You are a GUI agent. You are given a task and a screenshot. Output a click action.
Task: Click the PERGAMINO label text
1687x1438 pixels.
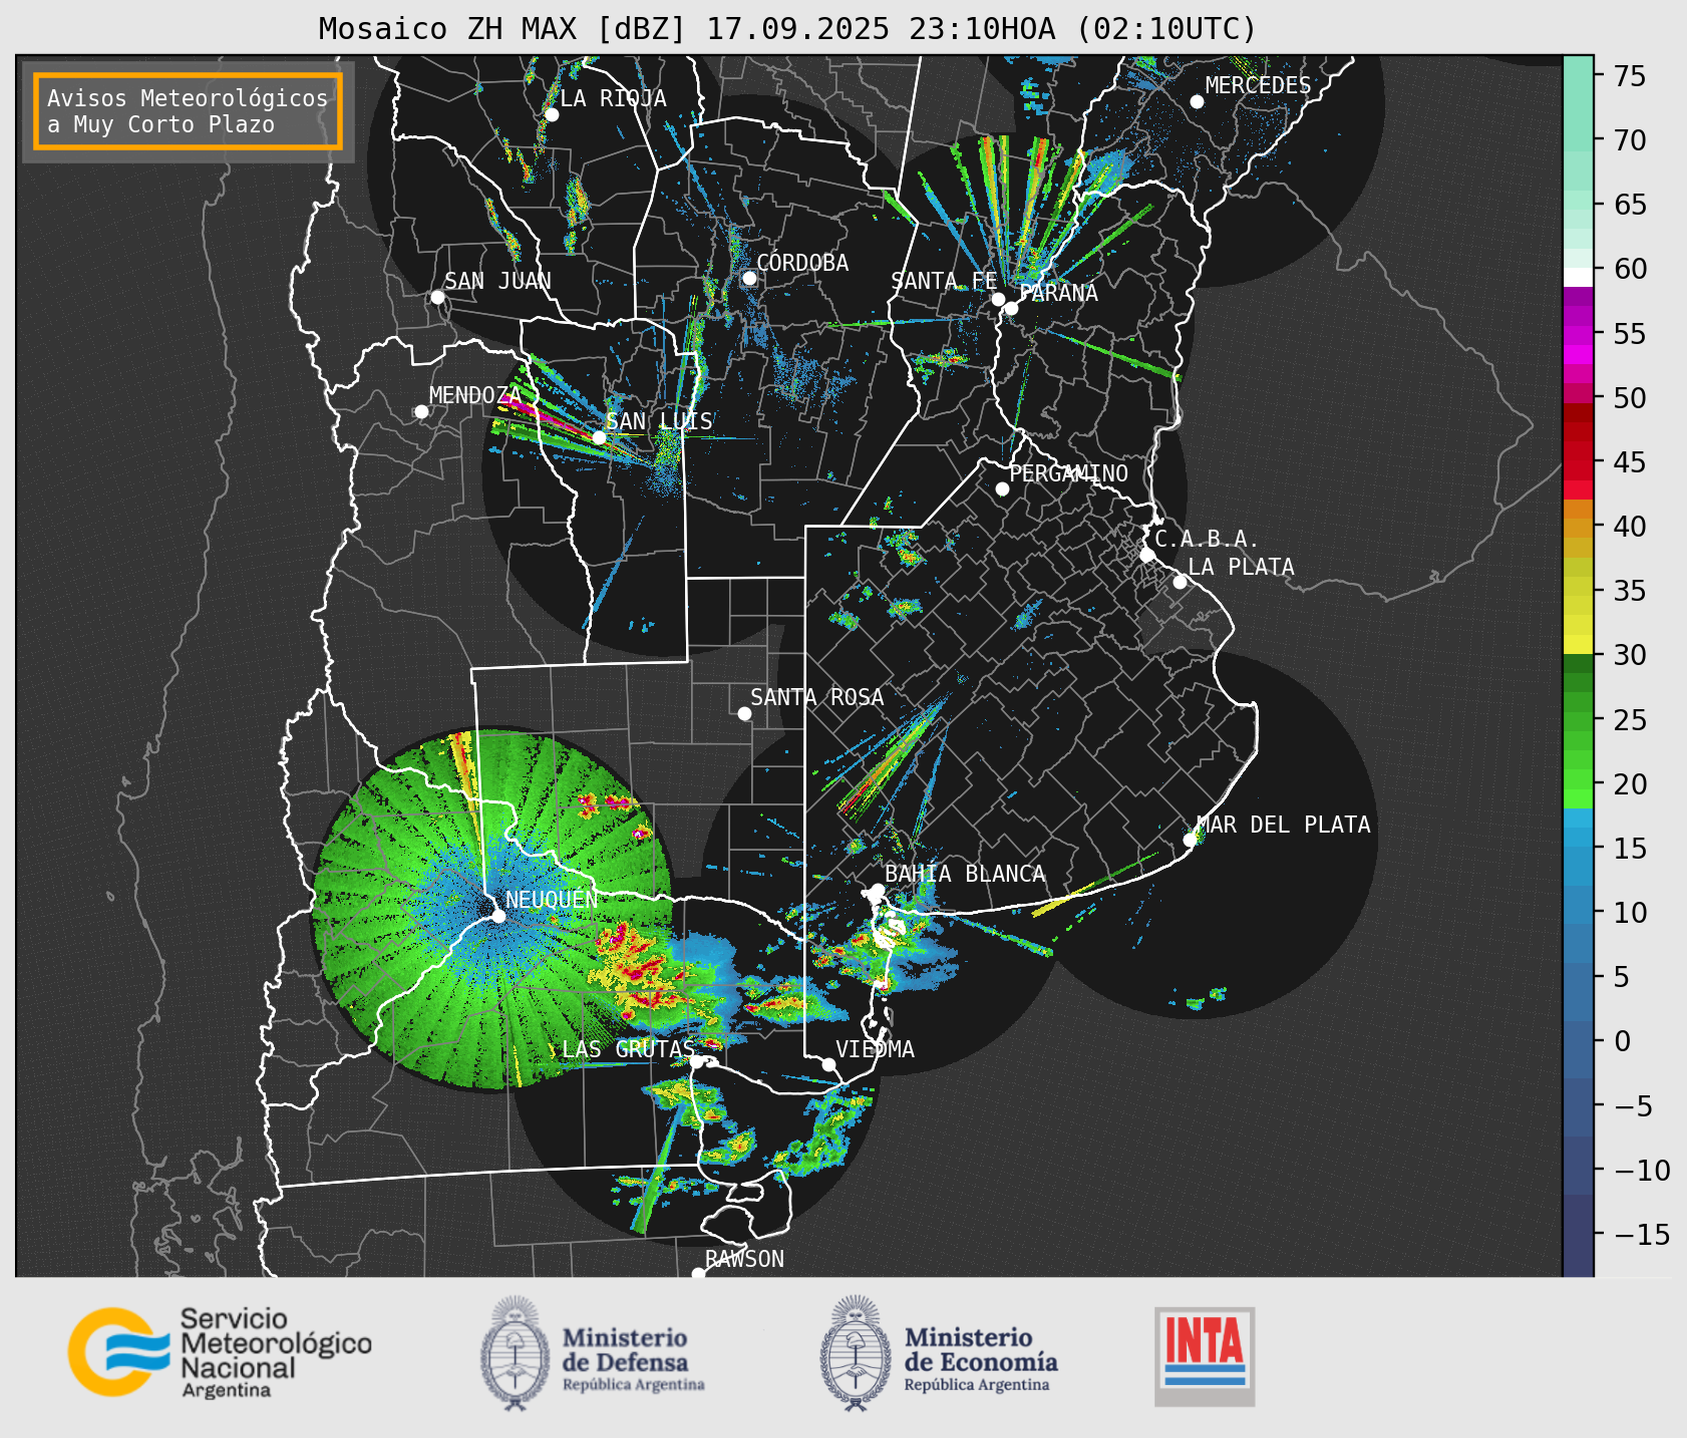click(x=1069, y=474)
